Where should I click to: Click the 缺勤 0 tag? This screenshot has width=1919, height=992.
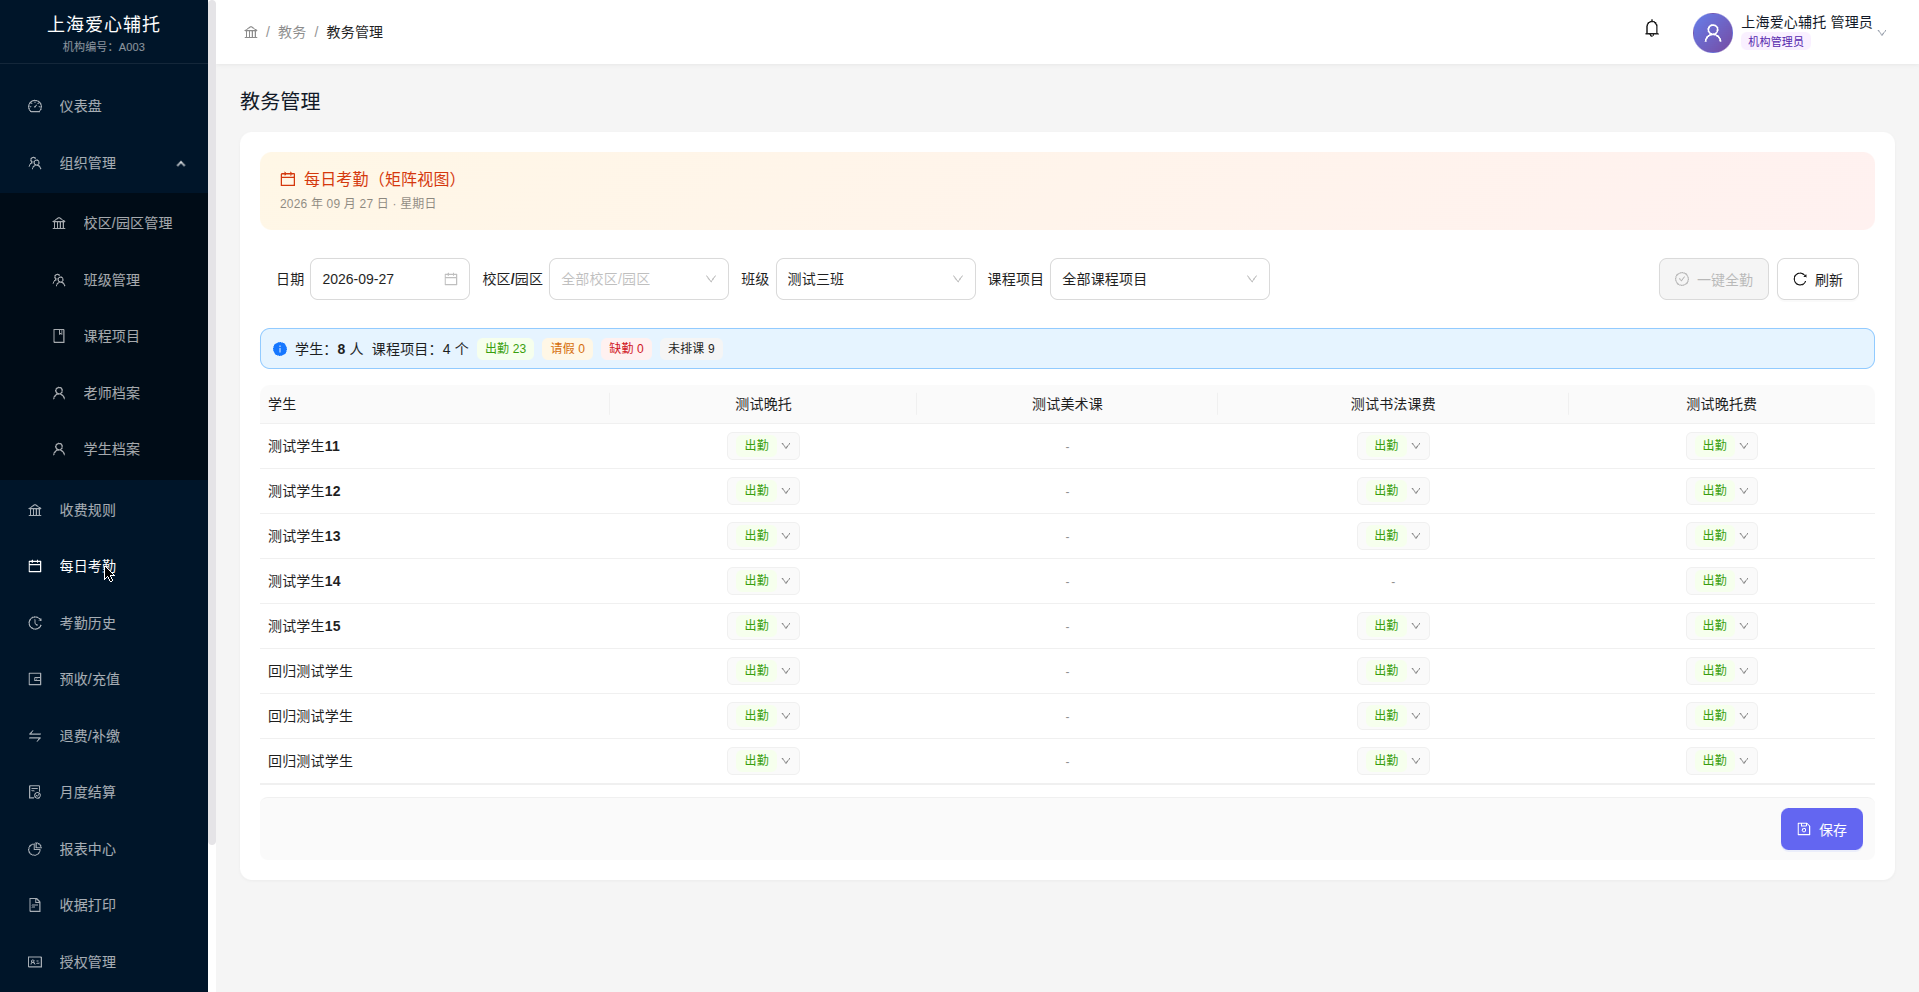(626, 349)
